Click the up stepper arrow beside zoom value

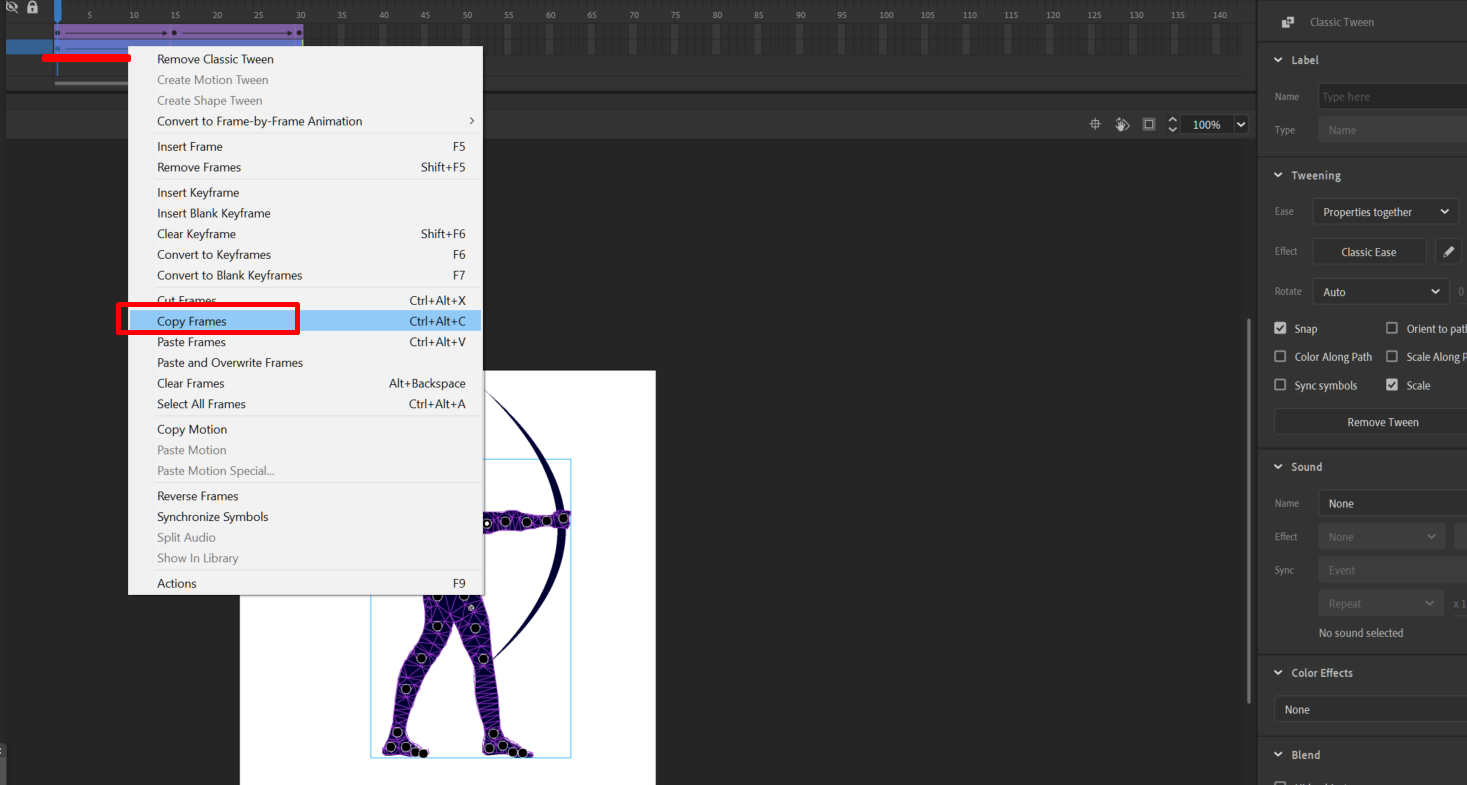click(1173, 118)
